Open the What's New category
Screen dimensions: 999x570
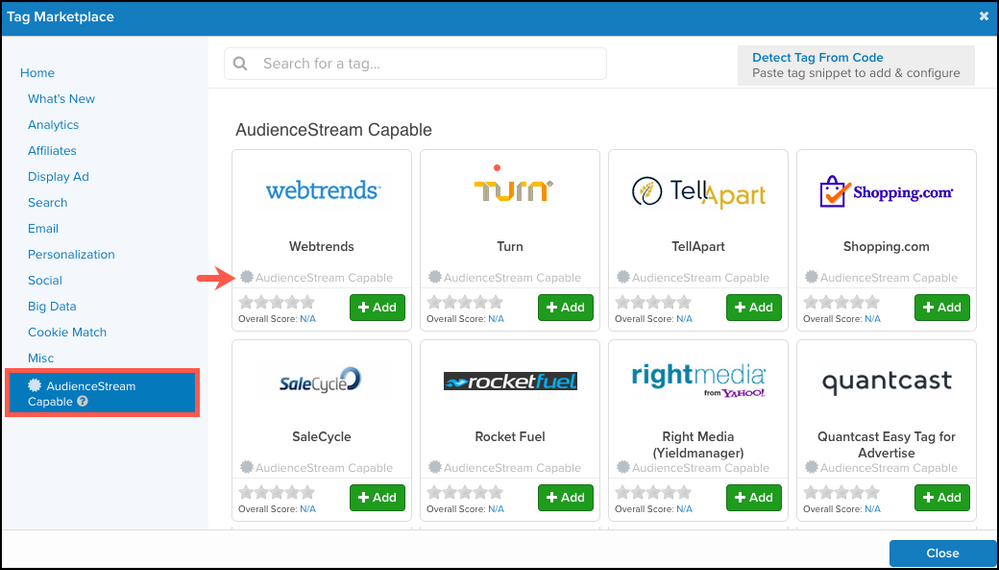tap(61, 99)
